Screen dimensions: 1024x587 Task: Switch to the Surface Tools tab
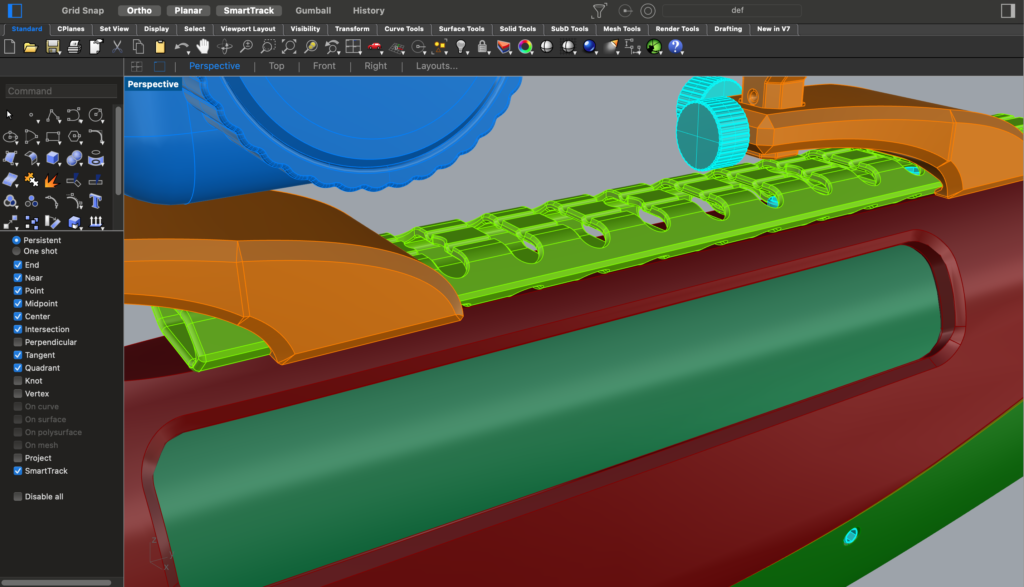[462, 29]
